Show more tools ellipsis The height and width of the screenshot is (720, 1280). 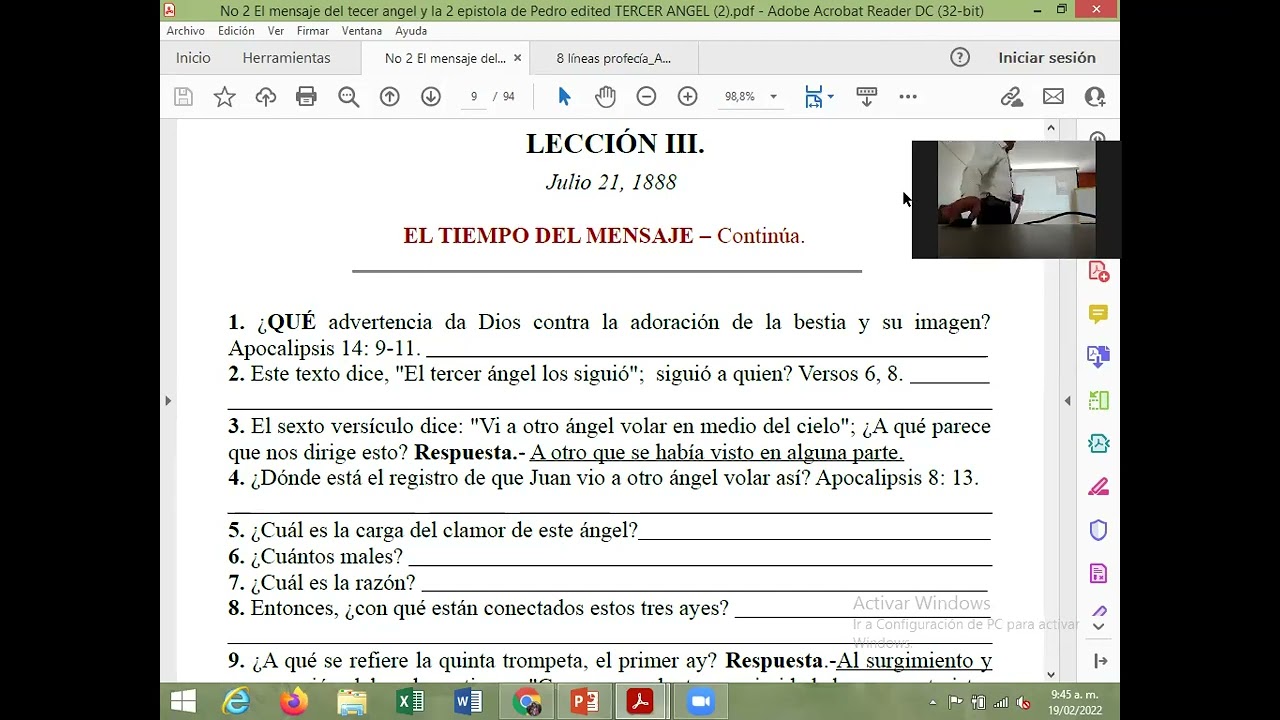908,97
